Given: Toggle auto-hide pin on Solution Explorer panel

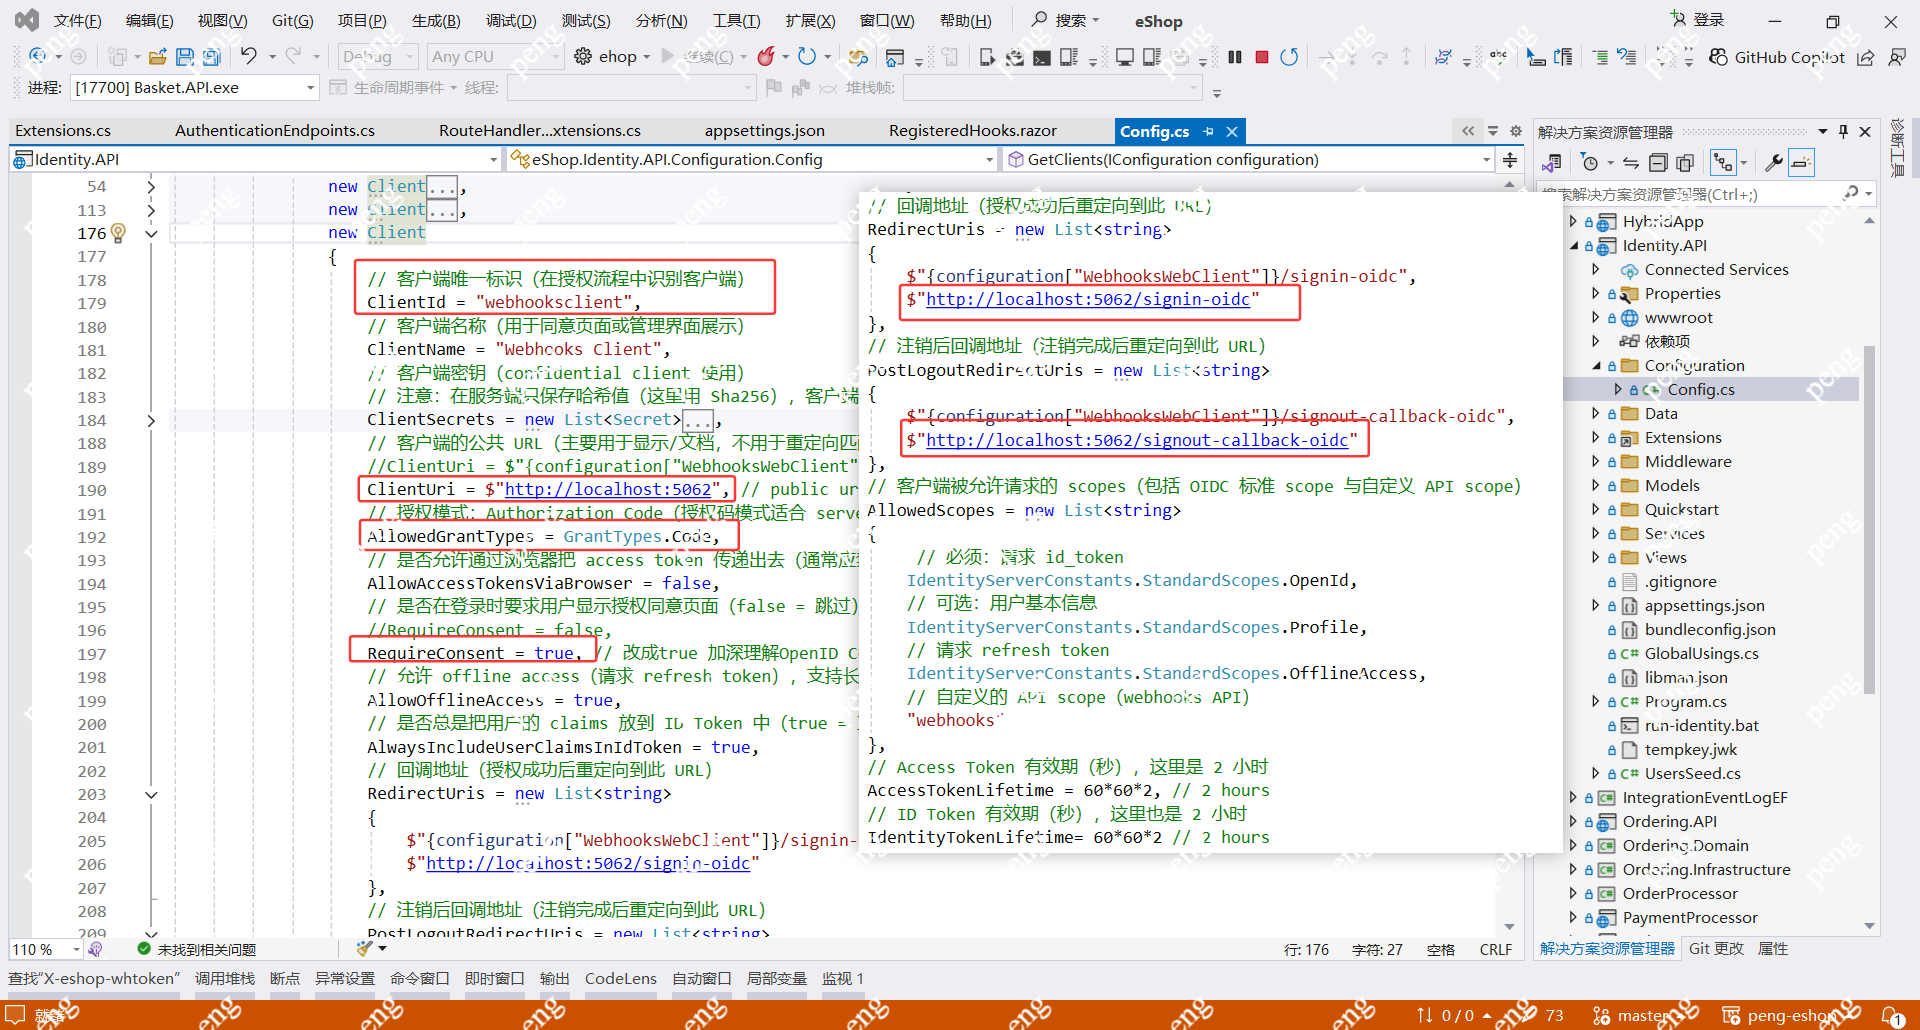Looking at the screenshot, I should point(1843,131).
